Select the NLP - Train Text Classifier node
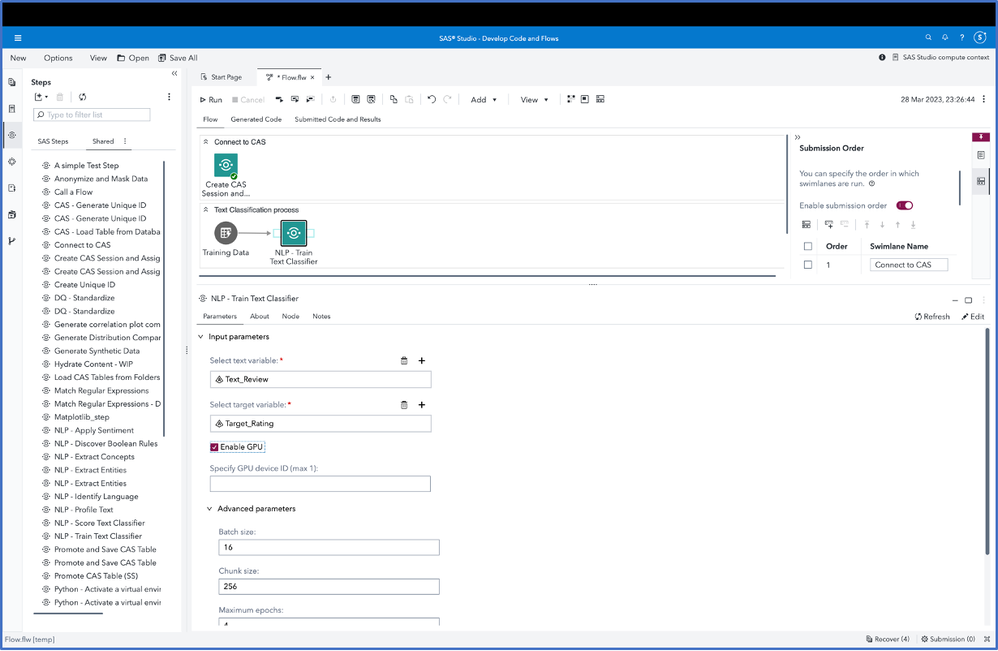This screenshot has height=651, width=998. (x=293, y=233)
